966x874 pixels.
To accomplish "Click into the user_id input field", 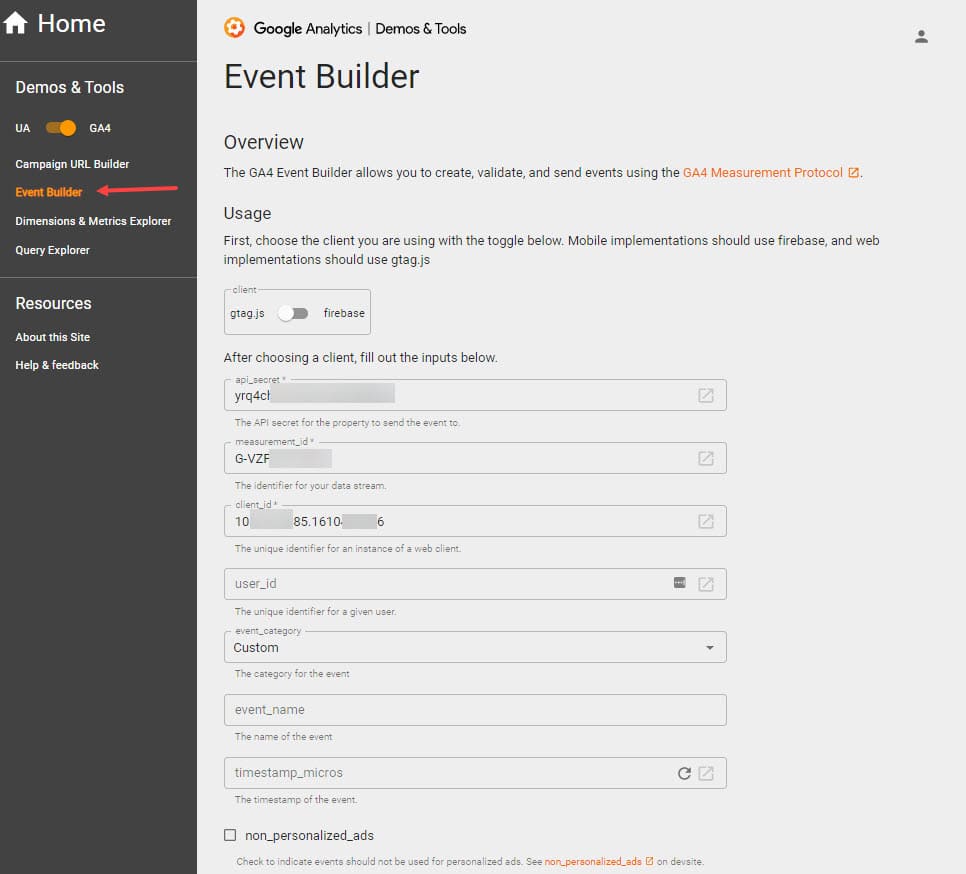I will point(475,584).
